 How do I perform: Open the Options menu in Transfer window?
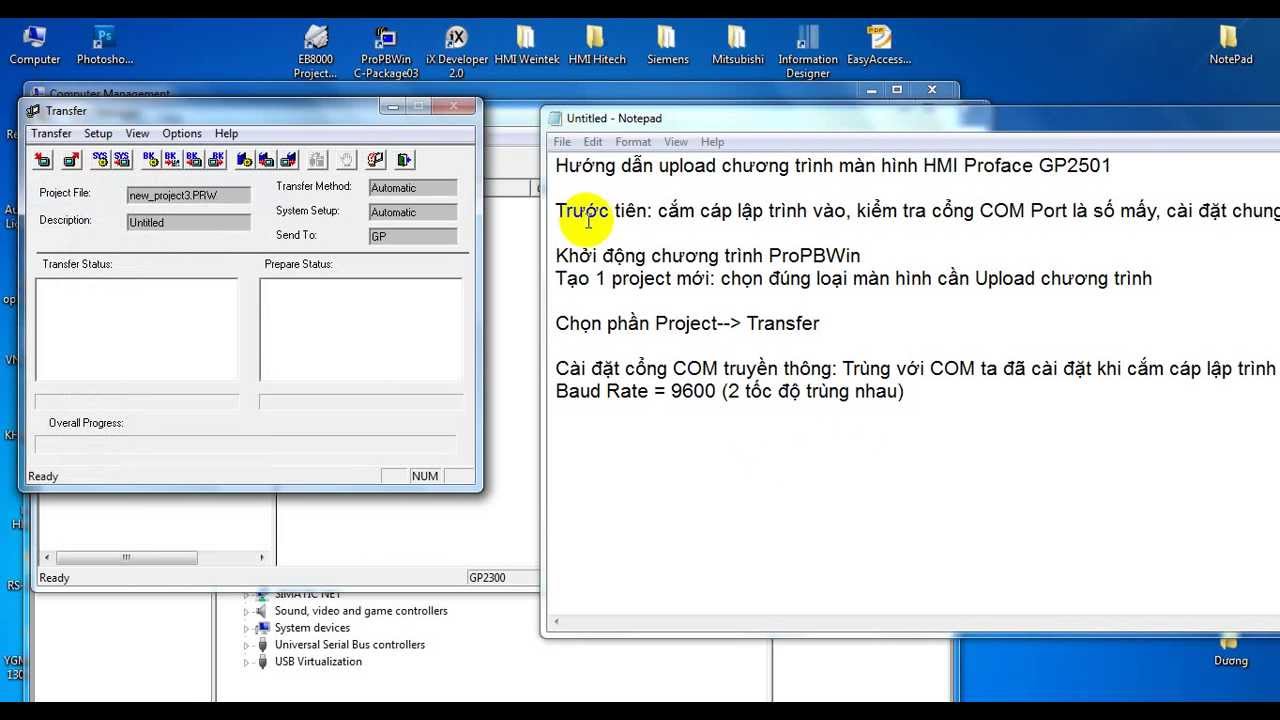click(x=182, y=133)
